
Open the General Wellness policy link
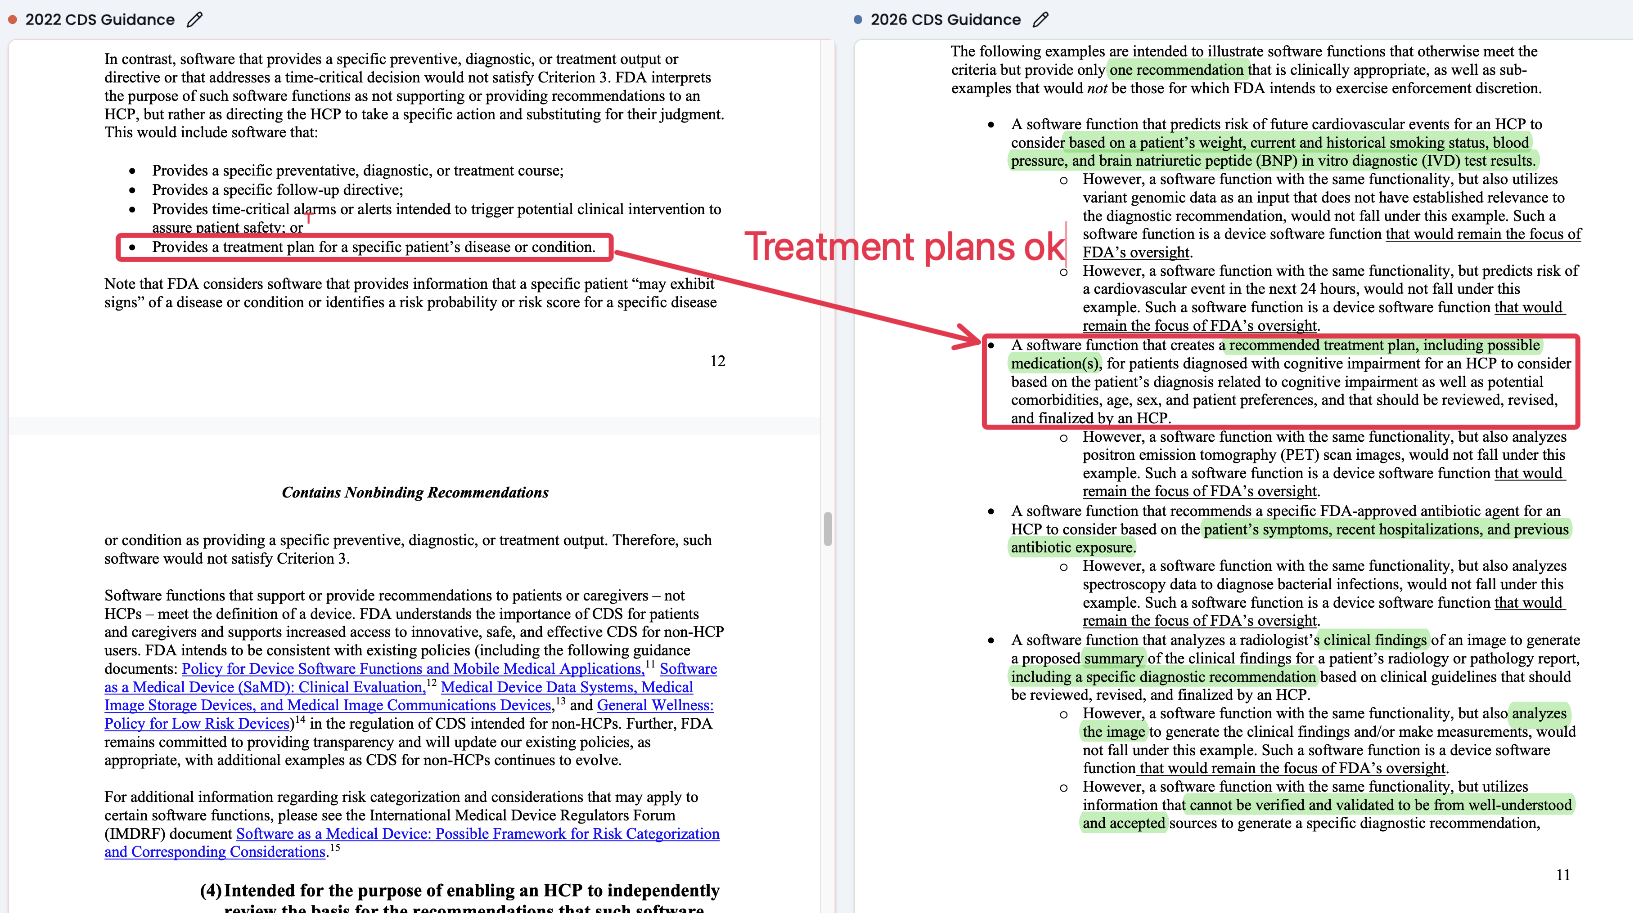[655, 705]
